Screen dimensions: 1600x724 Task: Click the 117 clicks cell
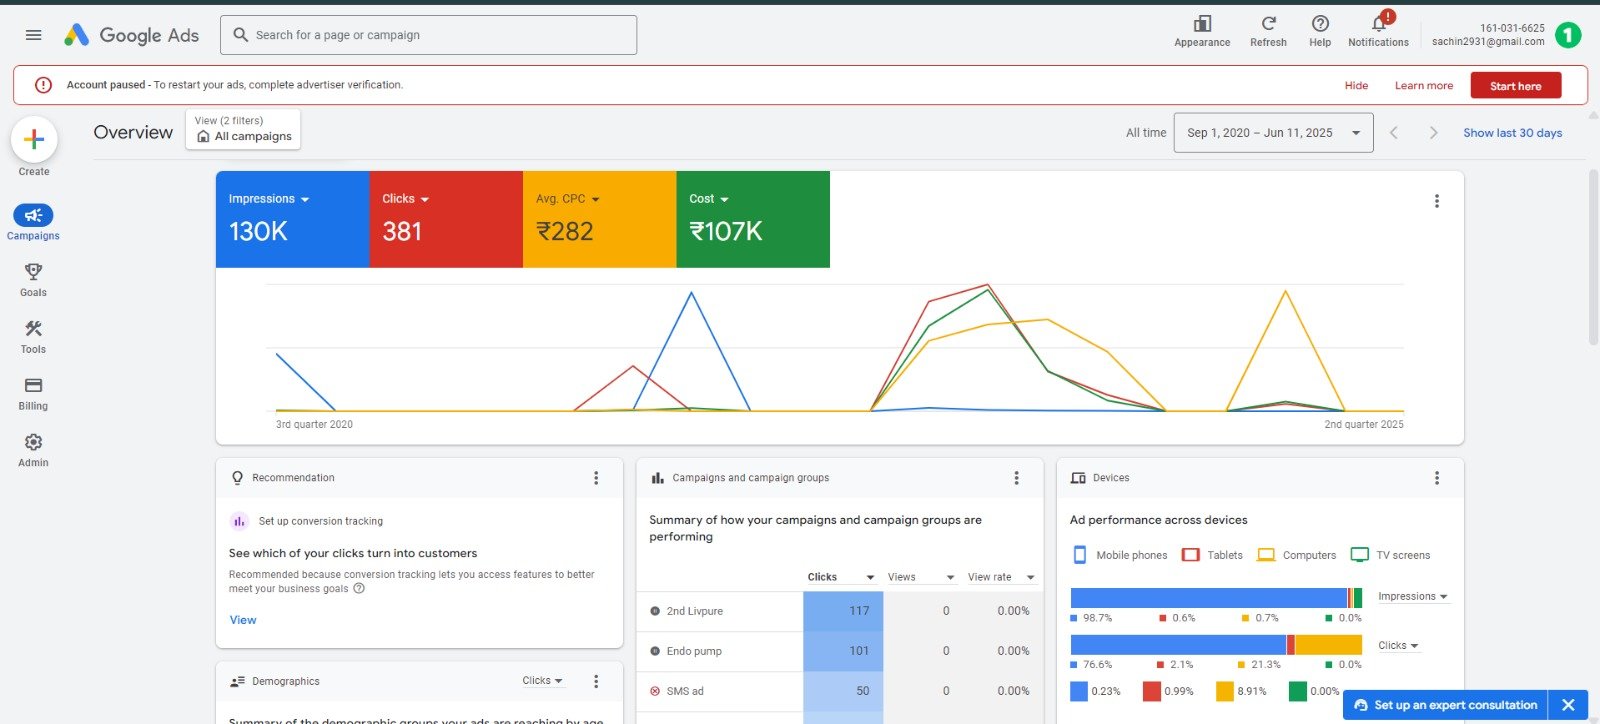[x=843, y=611]
